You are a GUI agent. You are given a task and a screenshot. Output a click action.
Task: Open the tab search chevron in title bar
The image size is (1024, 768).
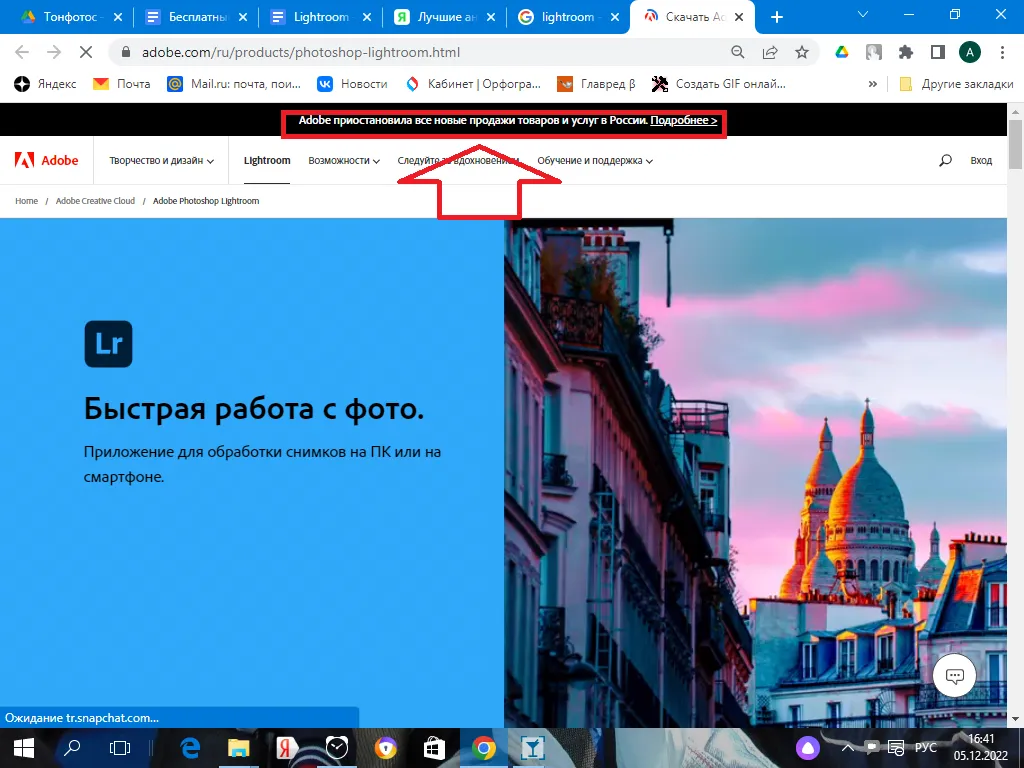[x=863, y=15]
